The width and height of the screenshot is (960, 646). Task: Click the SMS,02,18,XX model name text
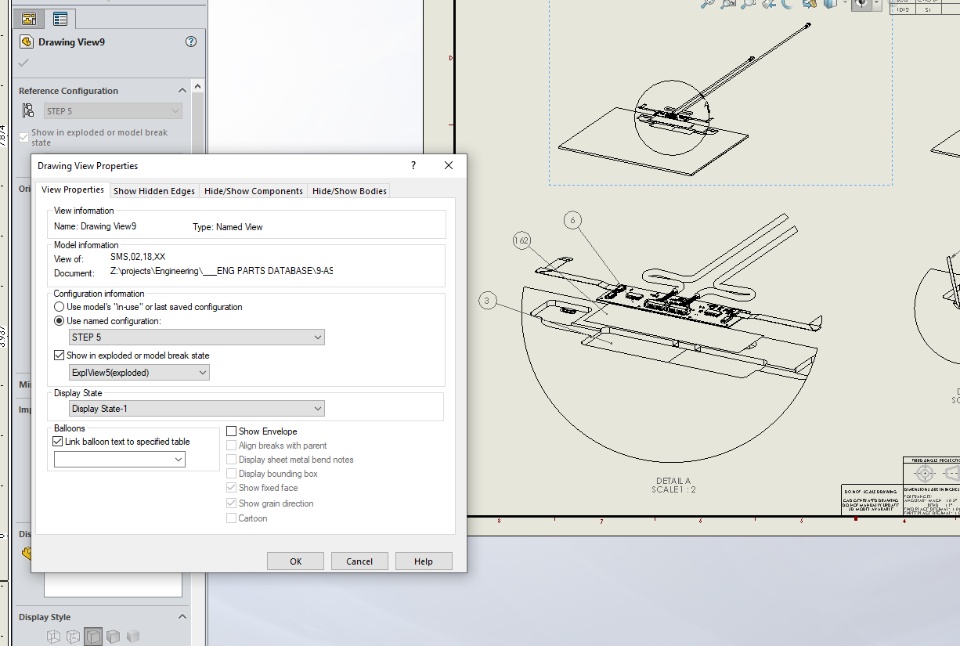138,257
